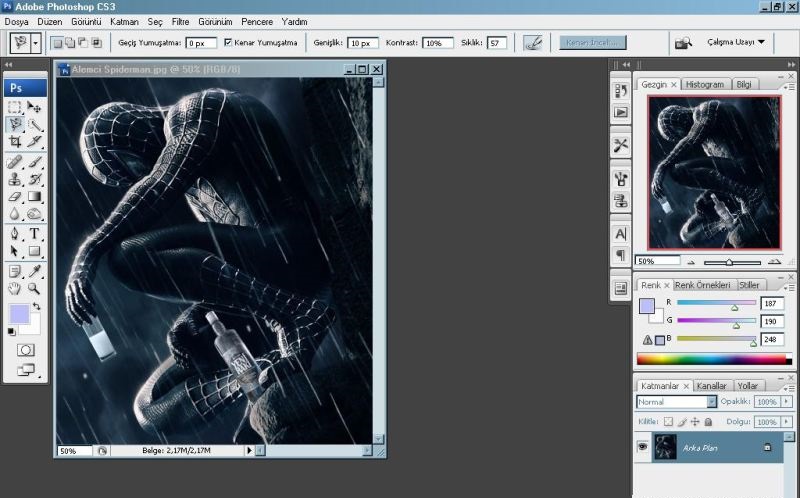This screenshot has height=498, width=800.
Task: Open Character panel icon in dock
Action: tap(620, 234)
